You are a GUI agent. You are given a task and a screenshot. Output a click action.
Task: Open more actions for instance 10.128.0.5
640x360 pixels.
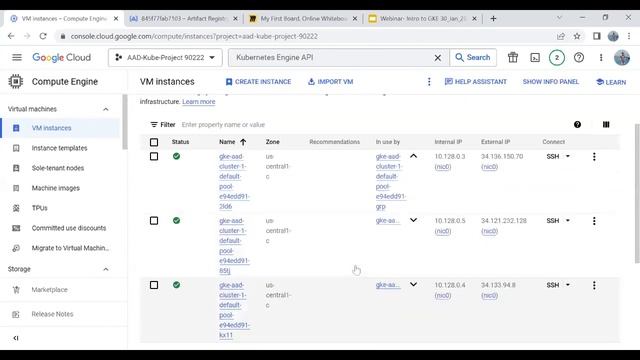pos(594,221)
